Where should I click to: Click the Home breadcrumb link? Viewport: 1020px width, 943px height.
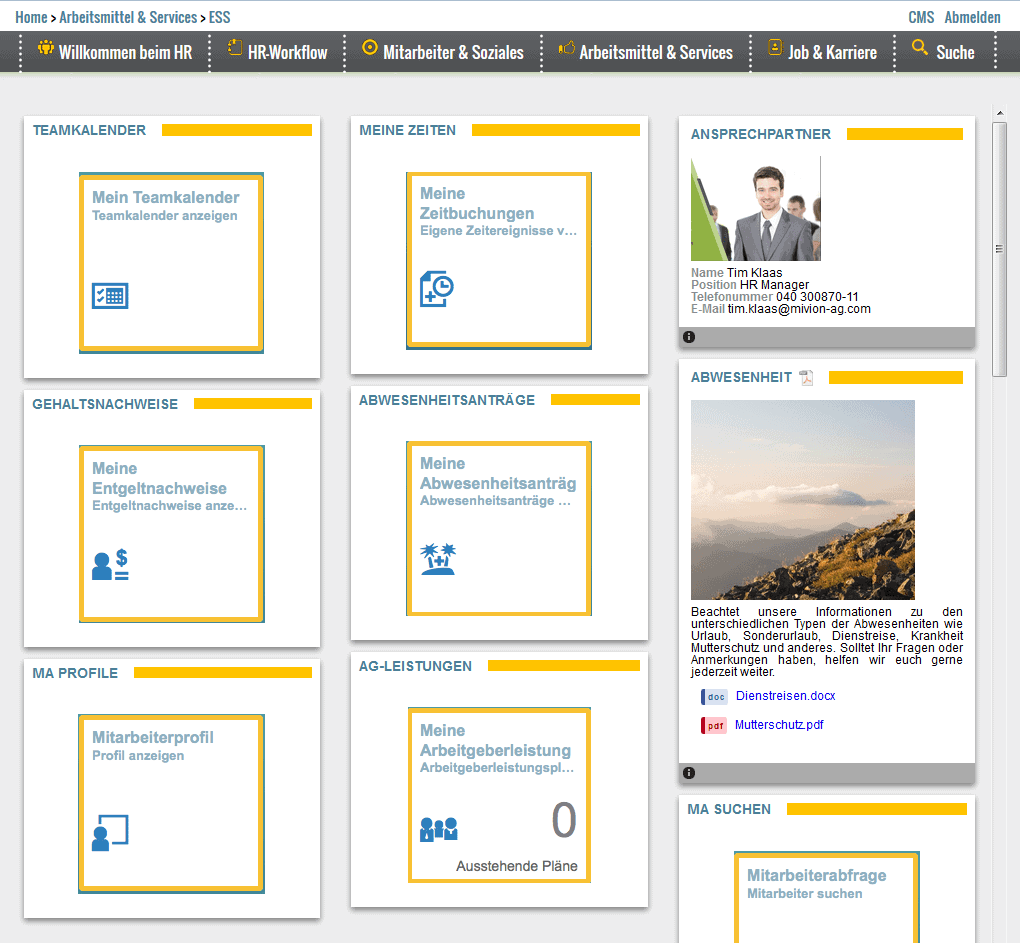(31, 18)
